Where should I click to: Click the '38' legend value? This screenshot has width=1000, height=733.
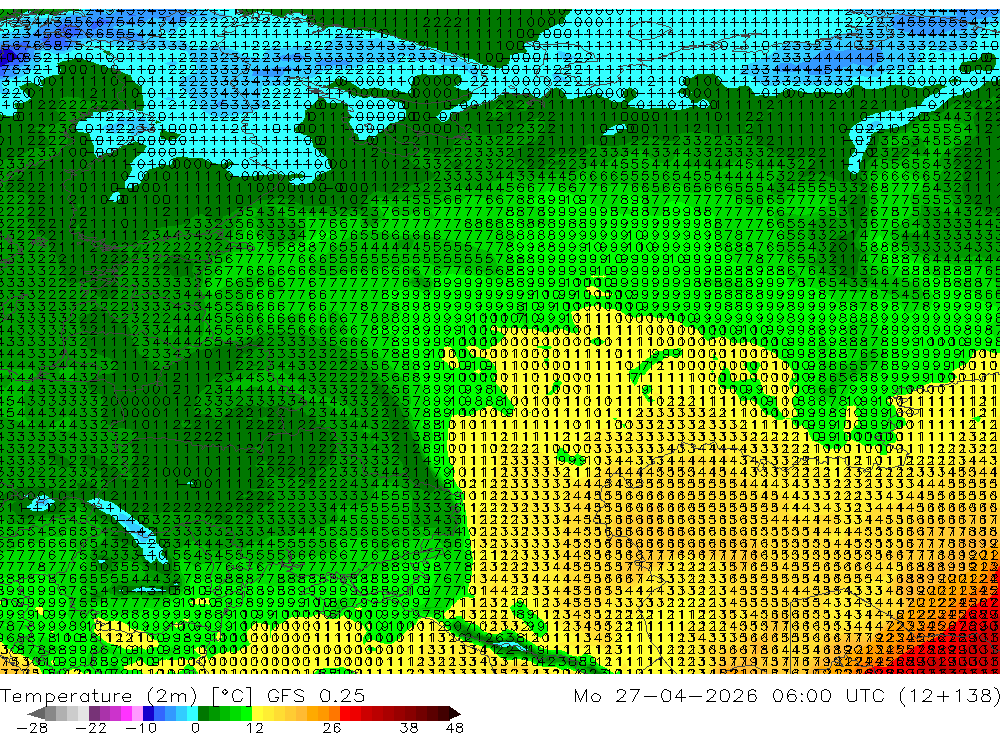click(x=409, y=727)
